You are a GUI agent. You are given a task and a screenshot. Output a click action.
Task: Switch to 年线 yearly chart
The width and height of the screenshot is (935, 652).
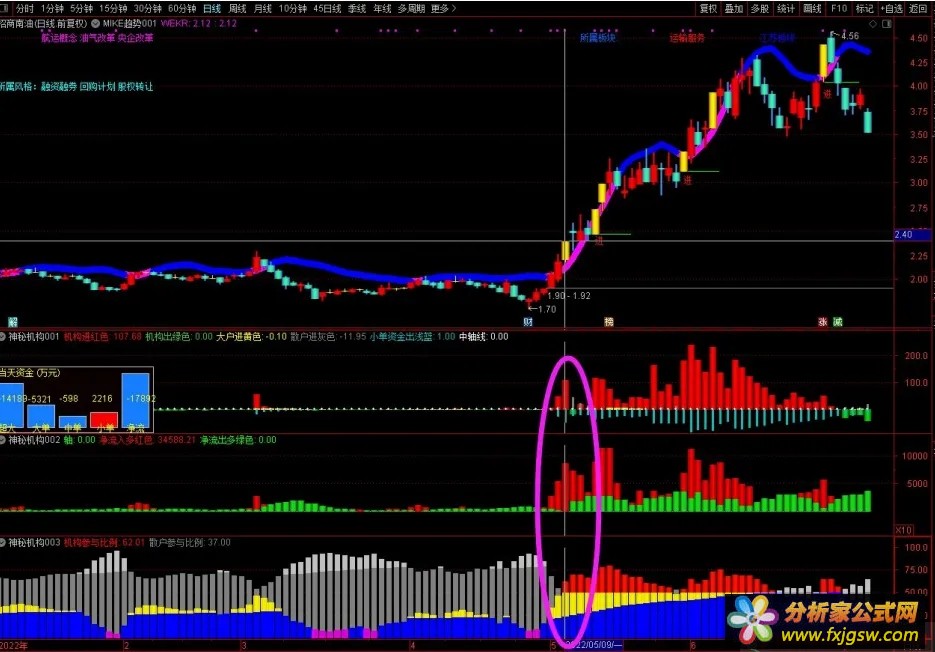(382, 8)
